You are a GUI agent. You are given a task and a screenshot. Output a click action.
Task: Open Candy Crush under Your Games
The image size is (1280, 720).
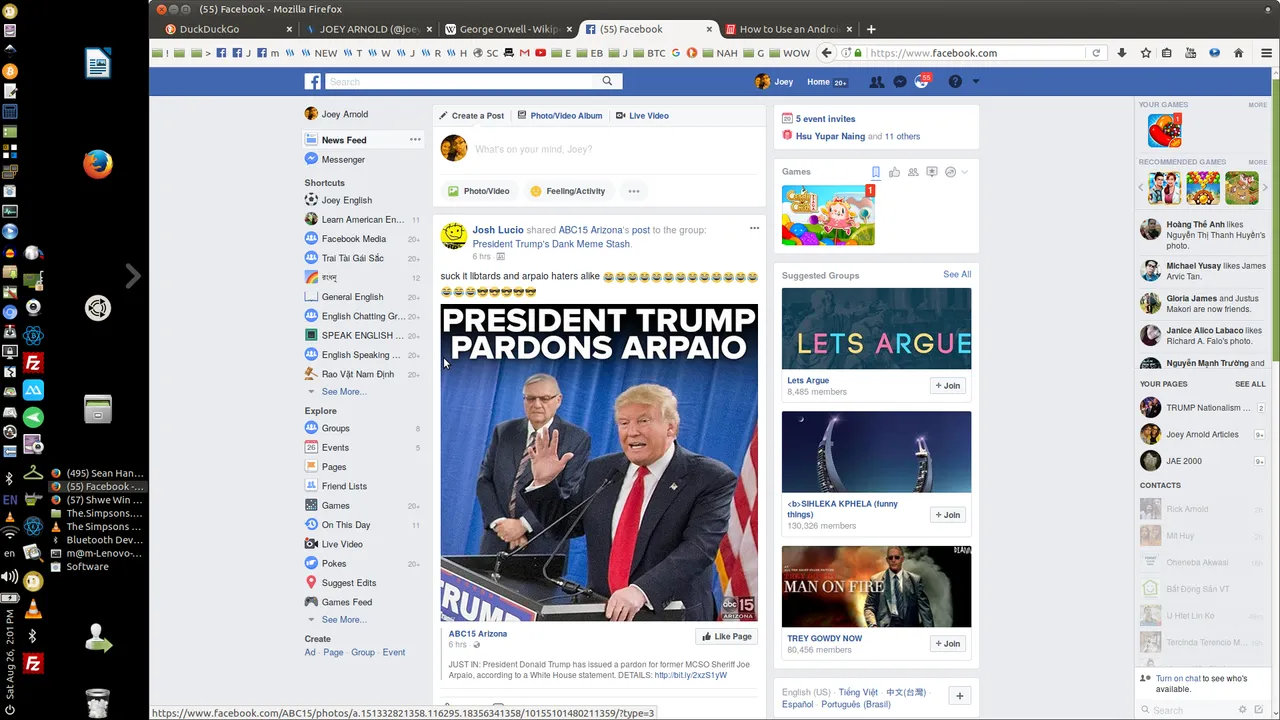(1164, 131)
